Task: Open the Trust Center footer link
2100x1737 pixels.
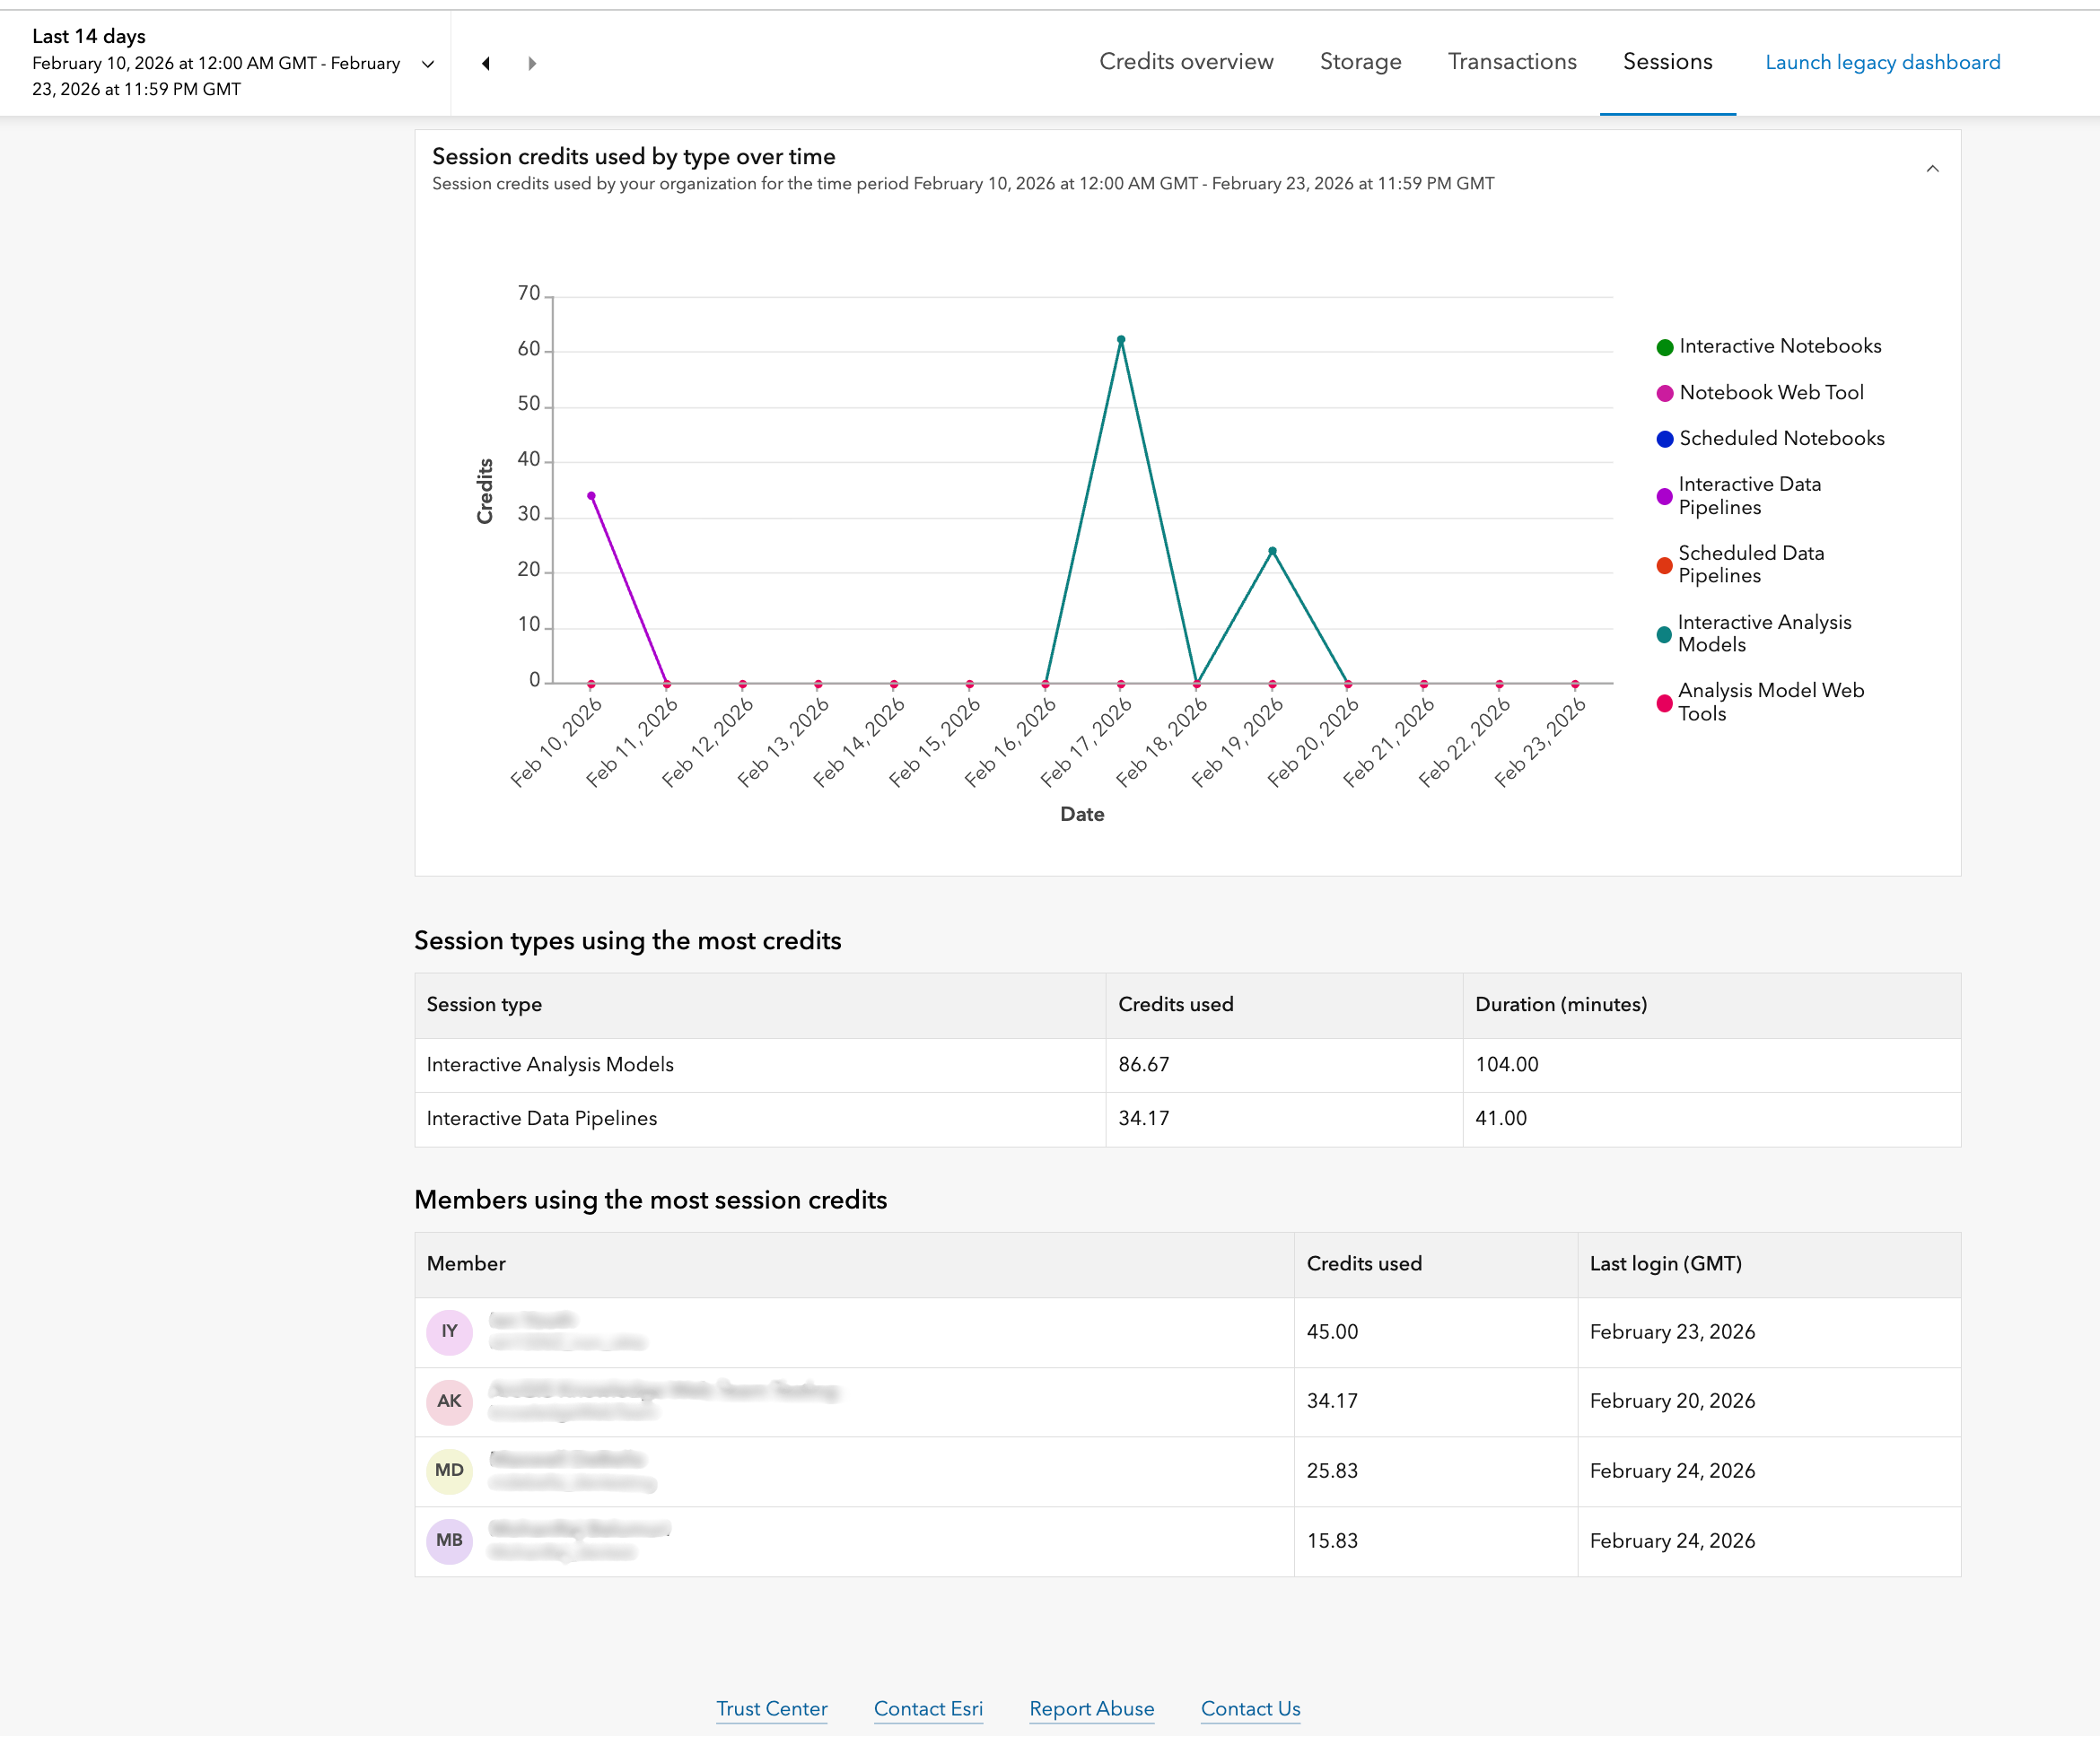Action: (771, 1708)
